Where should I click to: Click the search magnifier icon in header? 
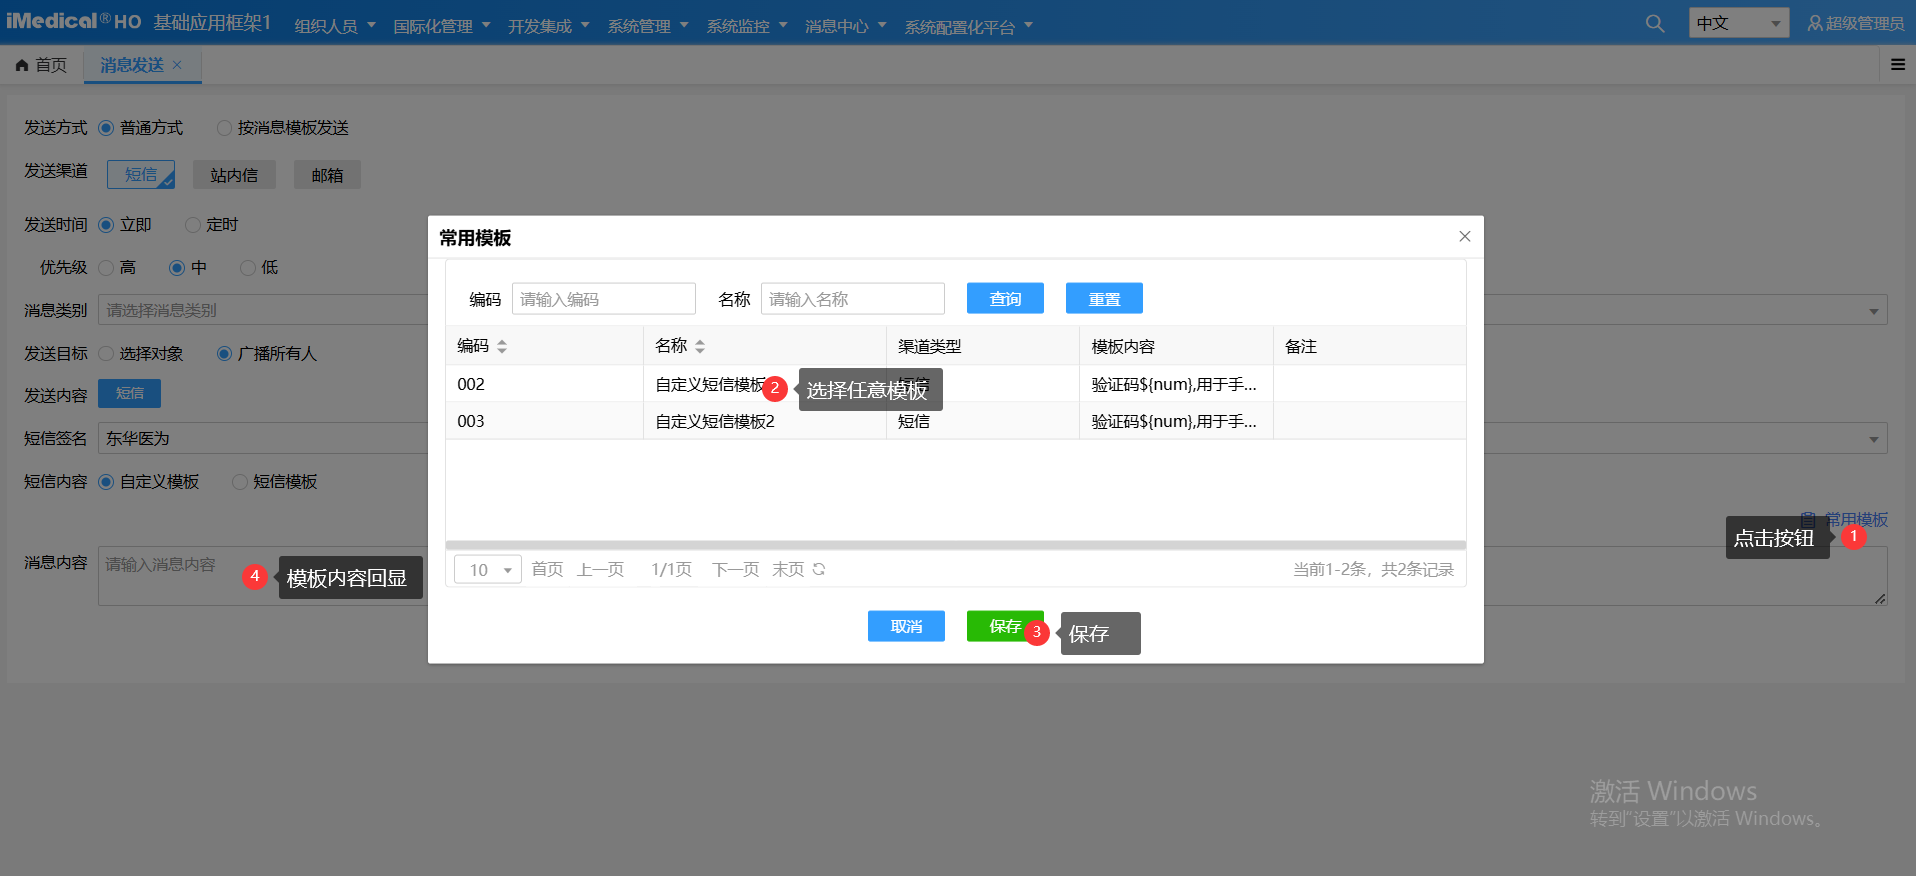[x=1655, y=23]
